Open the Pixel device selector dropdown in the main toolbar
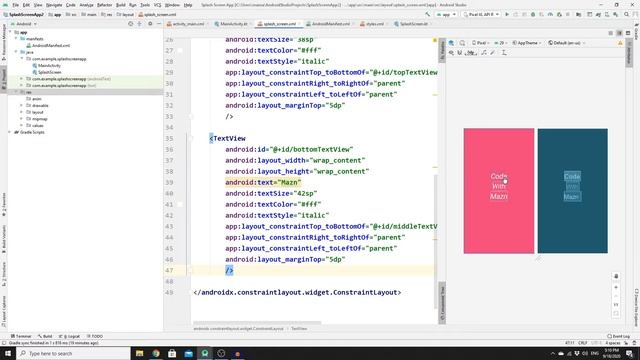This screenshot has height=360, width=640. (481, 15)
